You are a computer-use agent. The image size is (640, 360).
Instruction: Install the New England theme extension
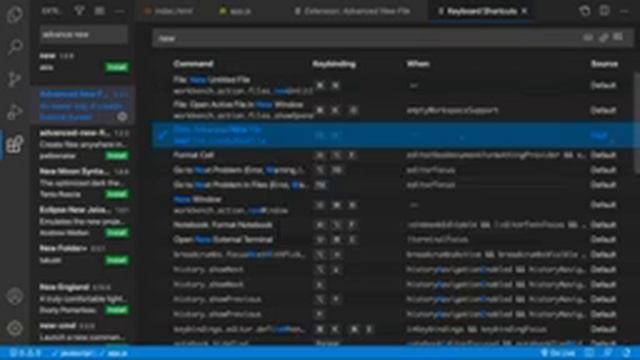point(117,310)
